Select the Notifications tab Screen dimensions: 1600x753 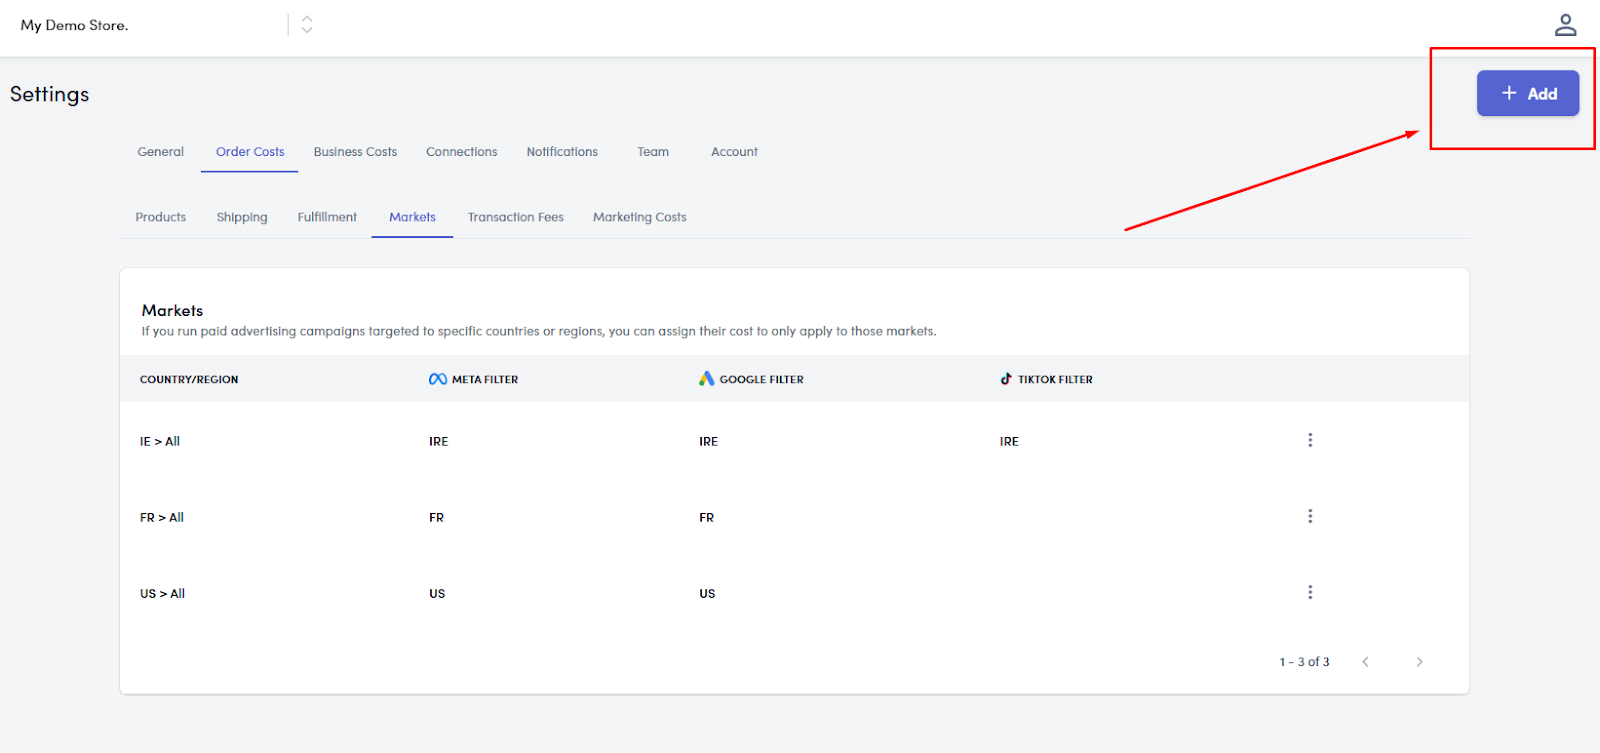[x=562, y=152]
